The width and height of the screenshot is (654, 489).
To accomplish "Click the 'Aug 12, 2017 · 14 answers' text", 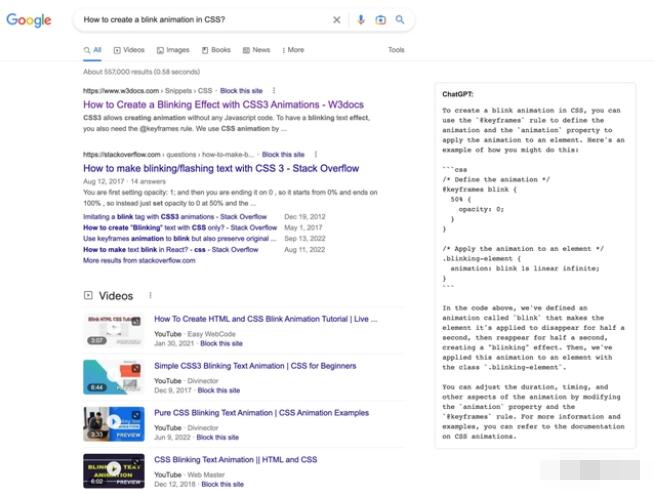I will tap(124, 181).
